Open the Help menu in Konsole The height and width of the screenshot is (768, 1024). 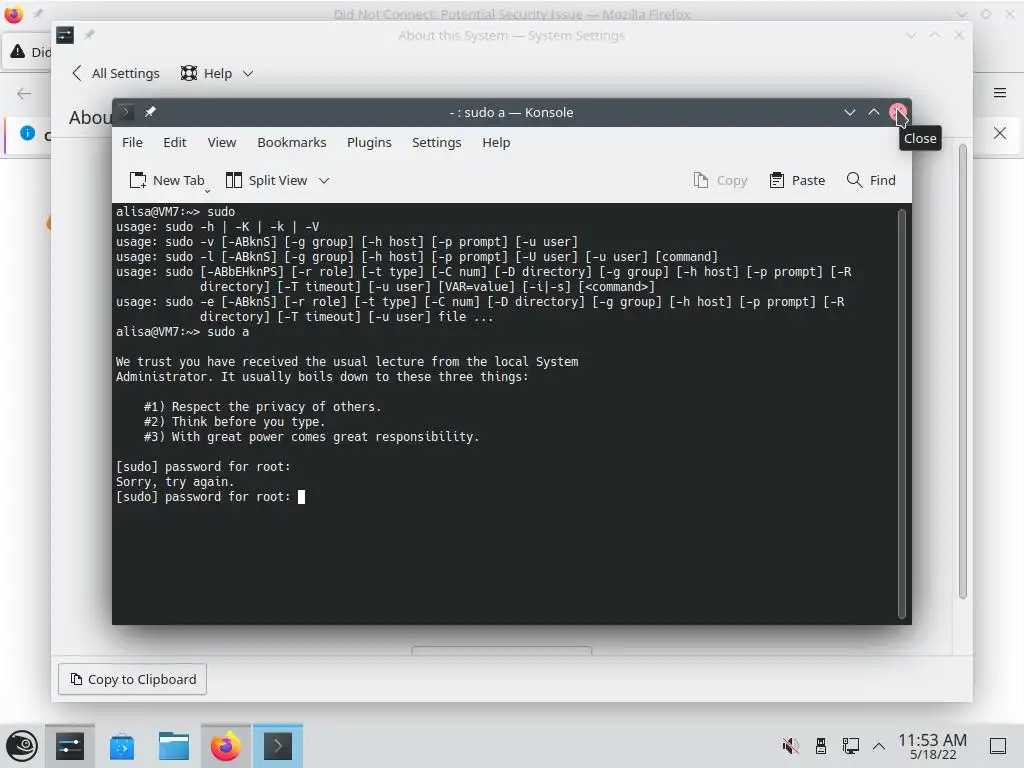click(x=496, y=142)
